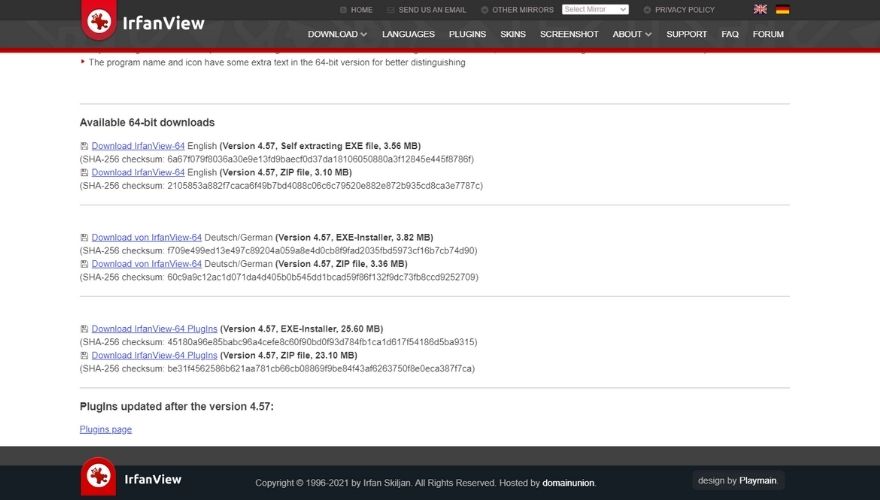Click disk icon beside PlugIns EXE-Installer 25.60 MB

[84, 329]
